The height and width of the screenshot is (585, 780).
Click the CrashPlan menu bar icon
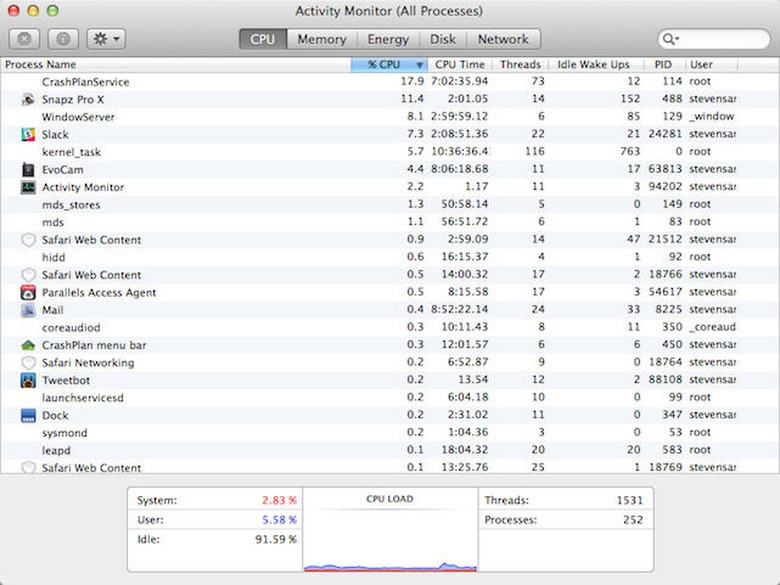pyautogui.click(x=28, y=345)
